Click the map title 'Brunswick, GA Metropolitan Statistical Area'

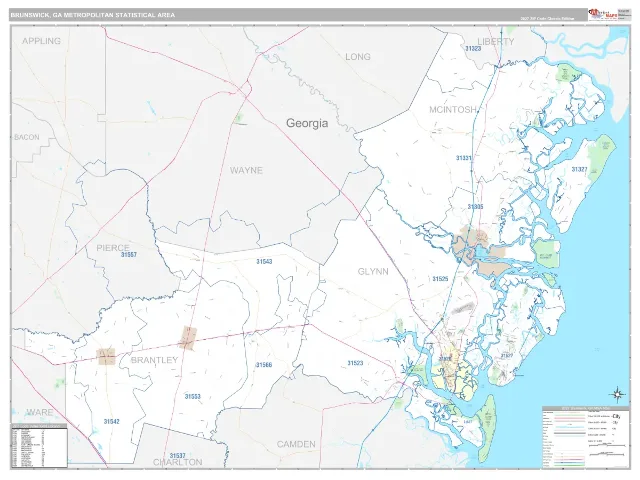click(x=93, y=15)
